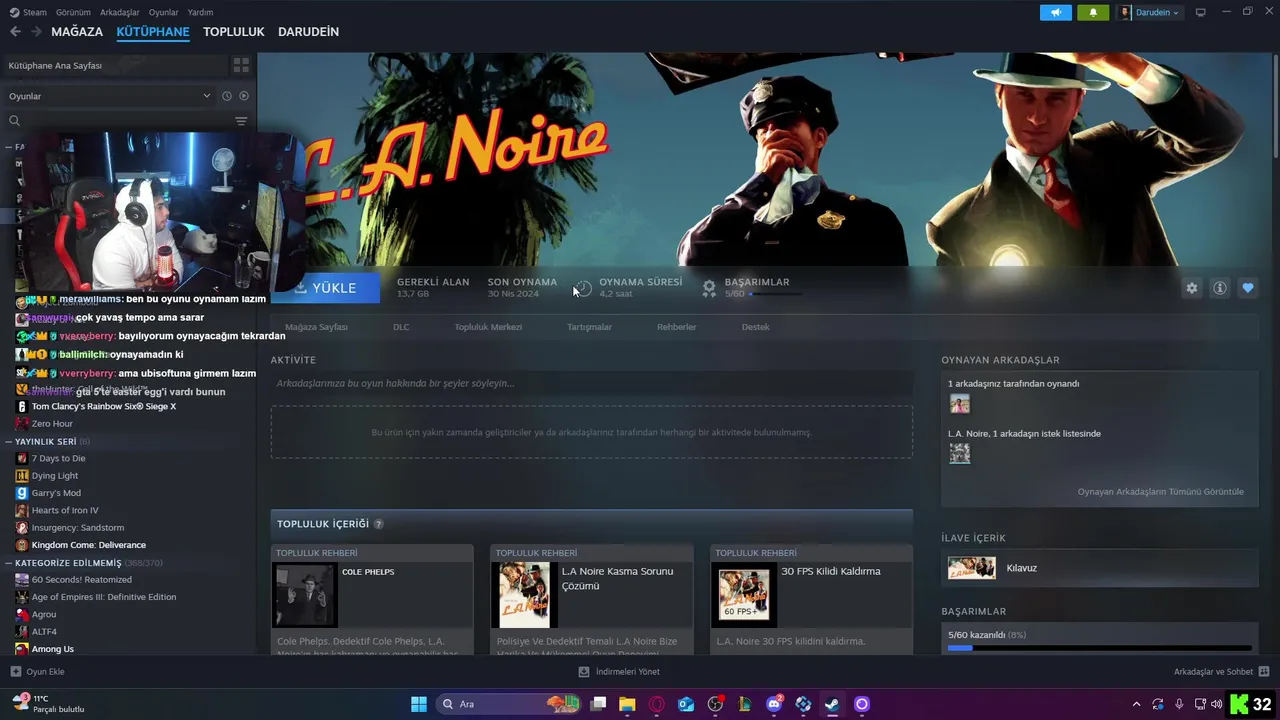Image resolution: width=1280 pixels, height=720 pixels.
Task: Click the Oyun Ekle plus icon
Action: (x=15, y=672)
